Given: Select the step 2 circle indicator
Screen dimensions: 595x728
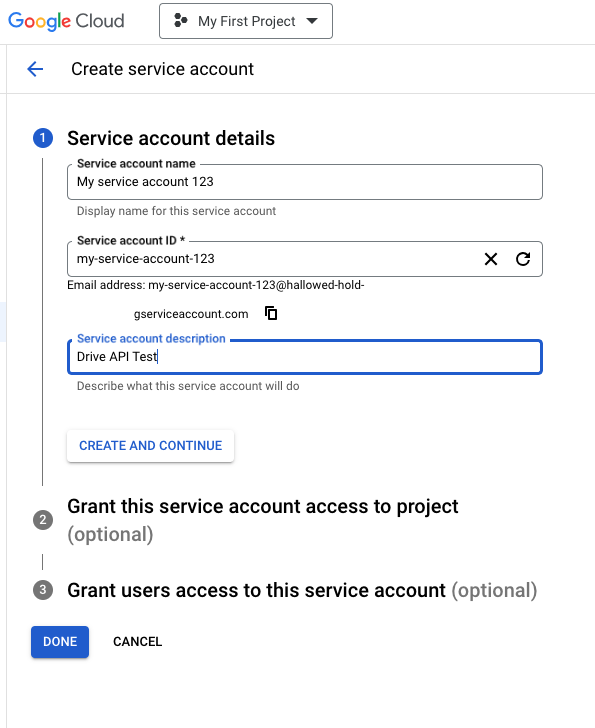Looking at the screenshot, I should [x=43, y=520].
